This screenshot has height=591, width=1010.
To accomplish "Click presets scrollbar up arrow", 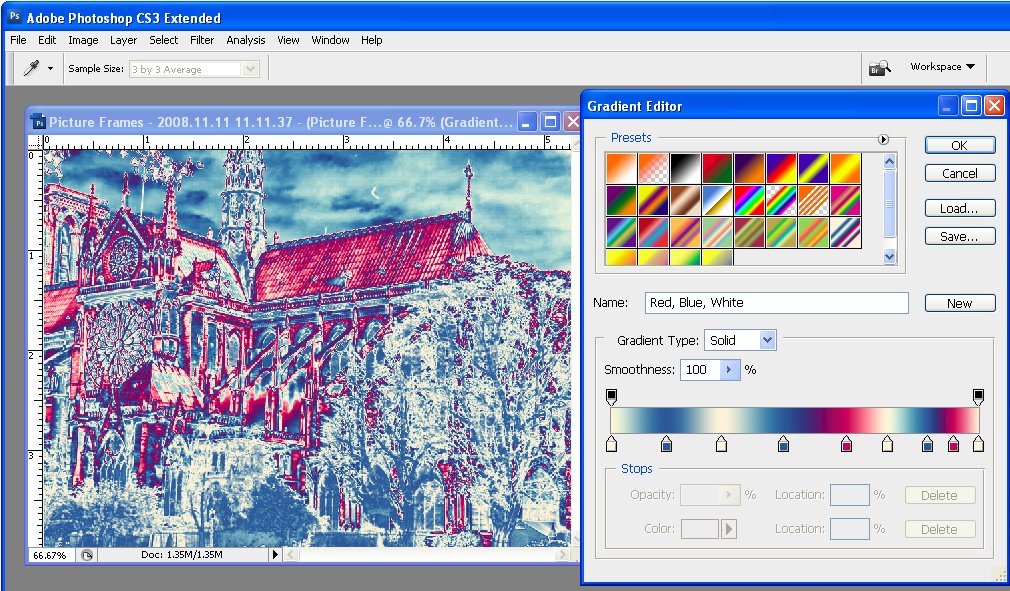I will 890,162.
